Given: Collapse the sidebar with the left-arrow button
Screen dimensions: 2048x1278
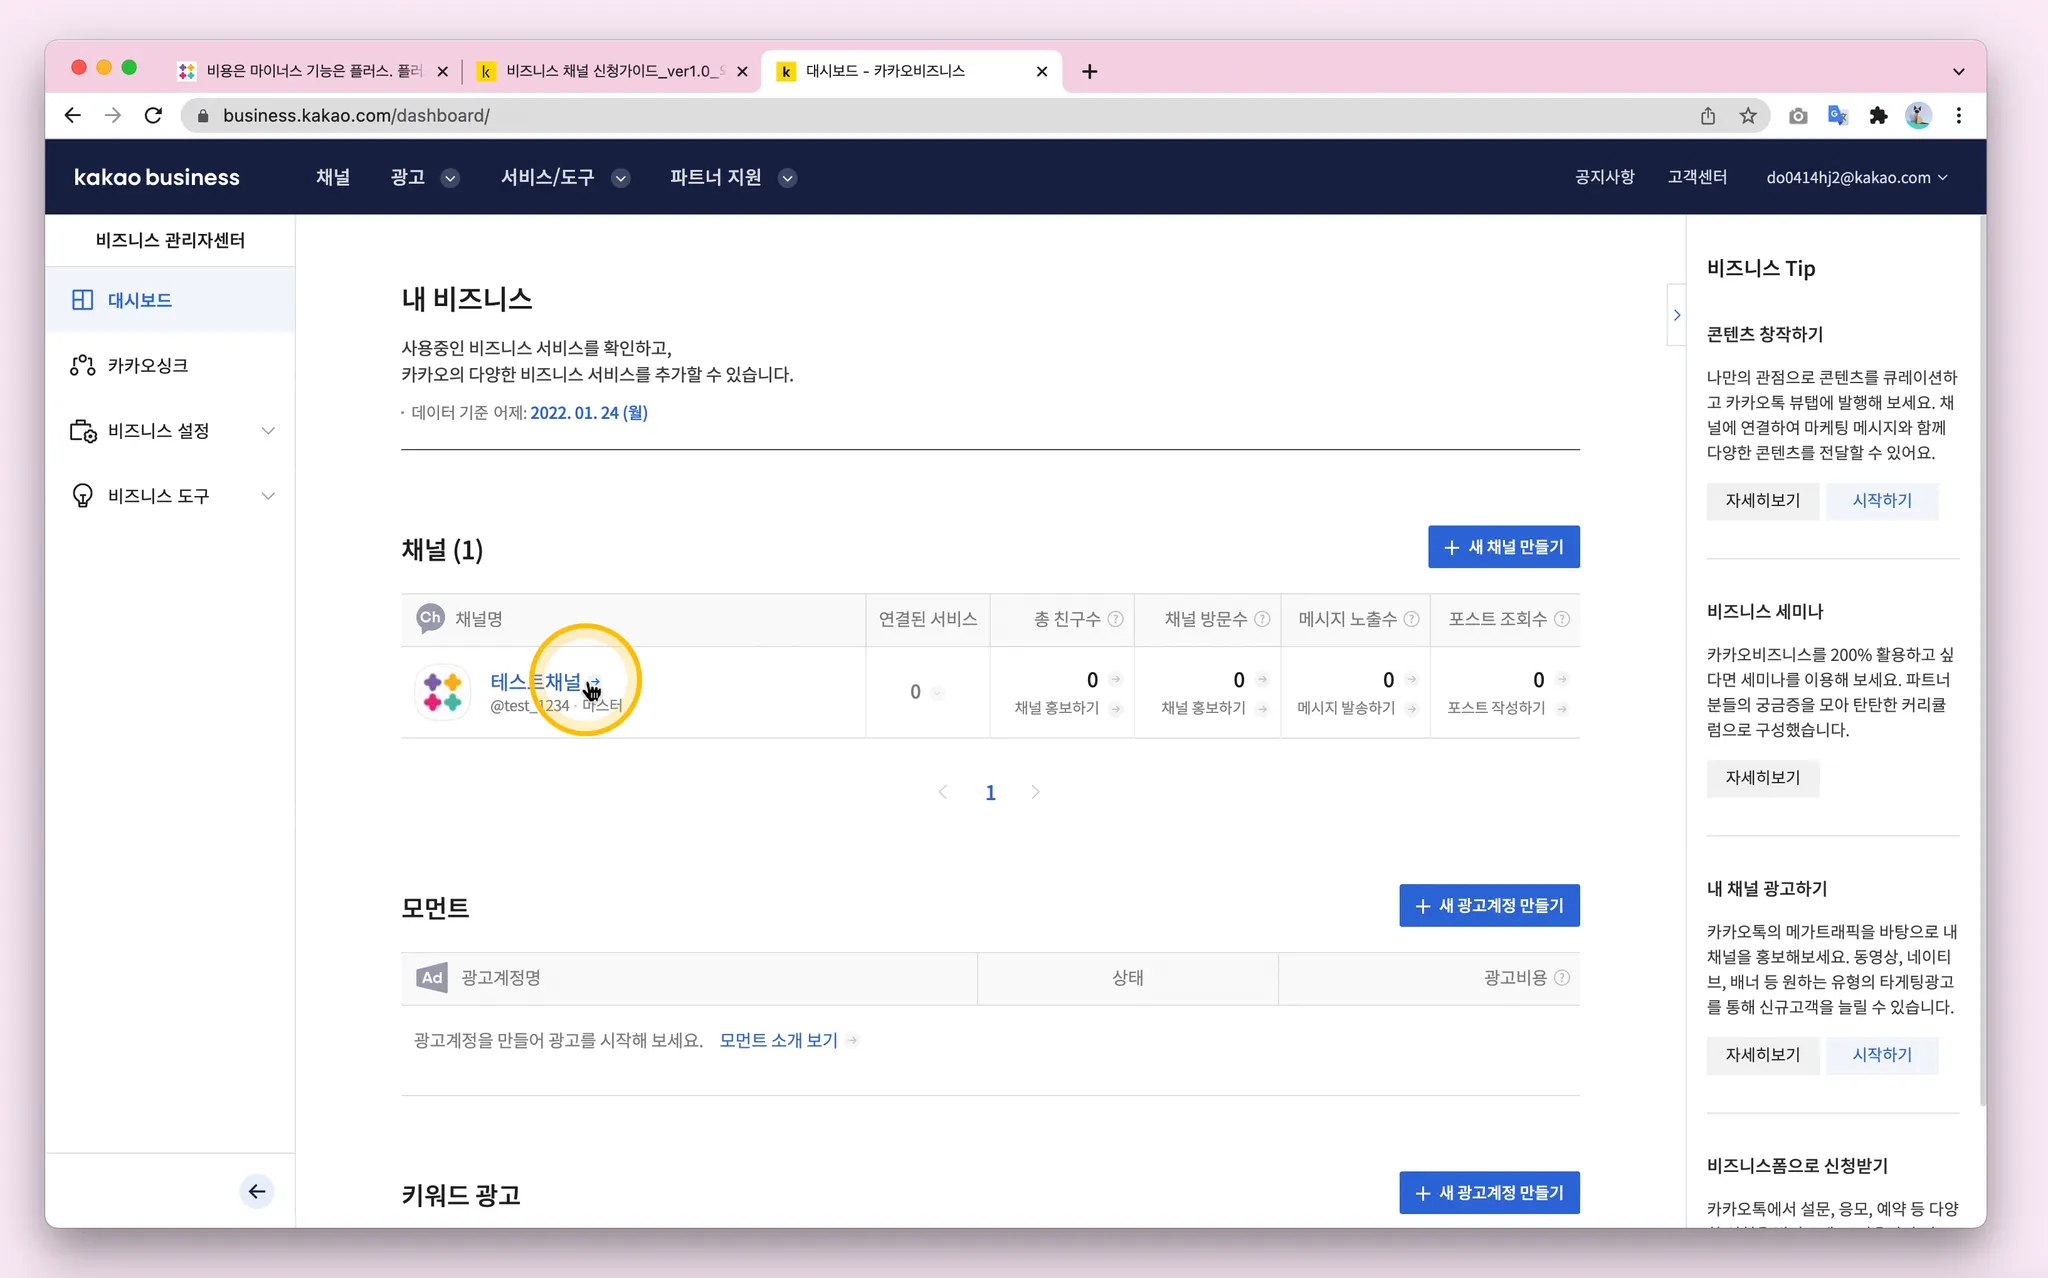Looking at the screenshot, I should [x=257, y=1191].
